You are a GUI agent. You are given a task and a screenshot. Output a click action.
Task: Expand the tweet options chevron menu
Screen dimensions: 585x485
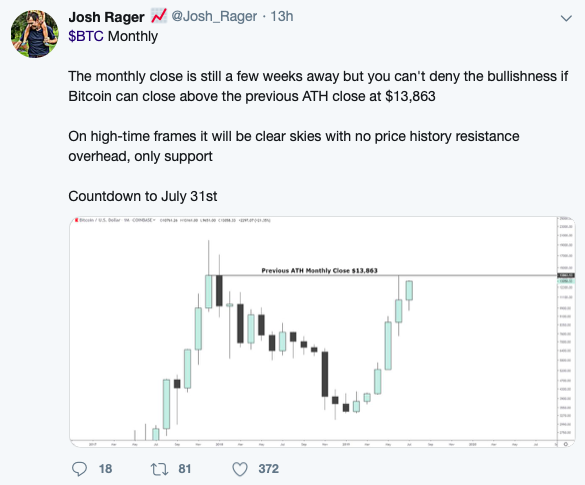(x=566, y=18)
